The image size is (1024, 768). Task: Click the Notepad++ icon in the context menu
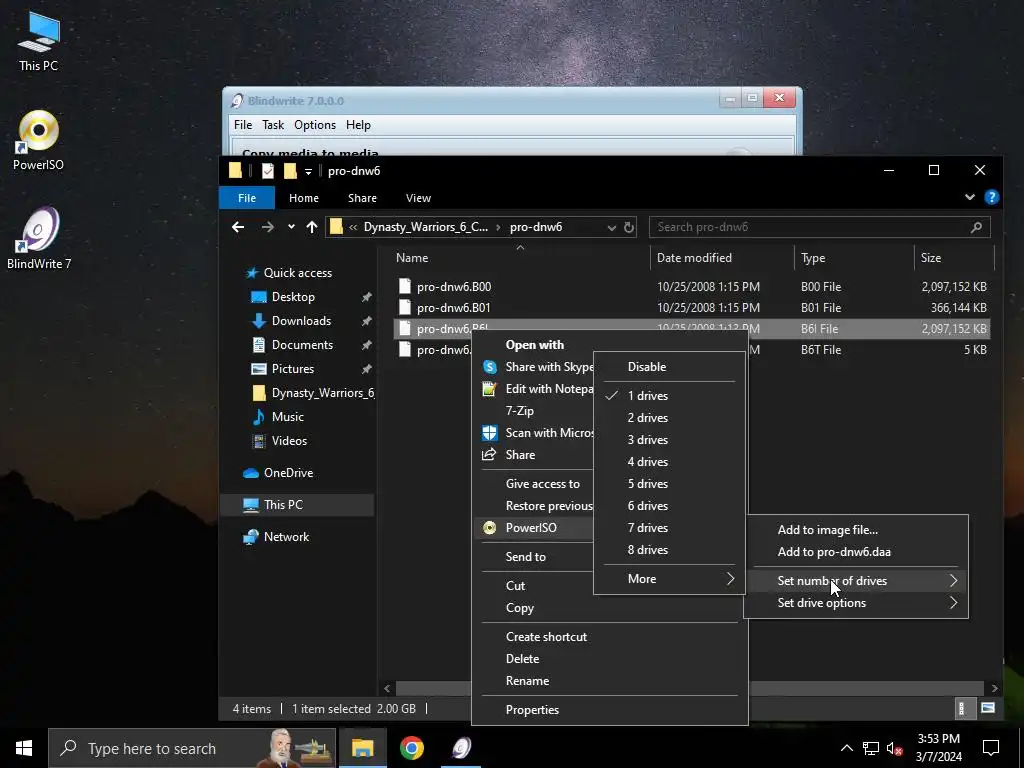489,389
